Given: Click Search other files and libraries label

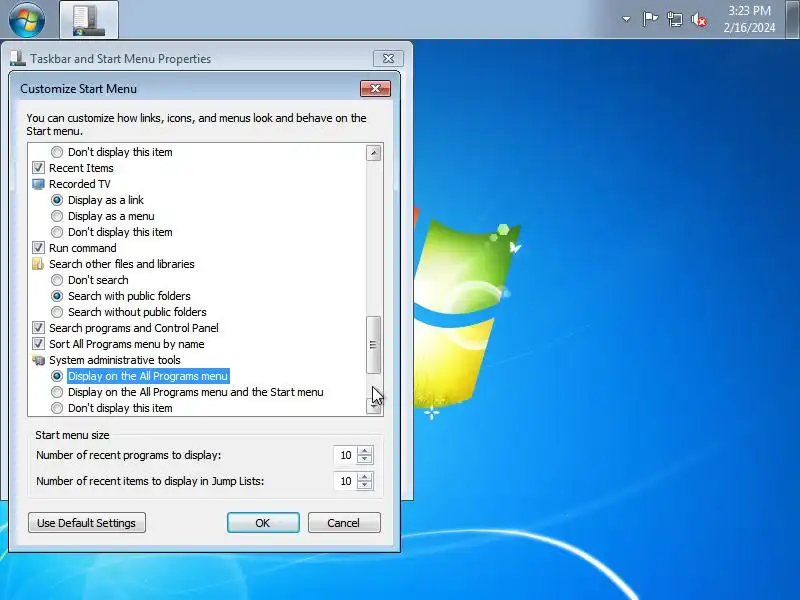Looking at the screenshot, I should click(x=122, y=264).
